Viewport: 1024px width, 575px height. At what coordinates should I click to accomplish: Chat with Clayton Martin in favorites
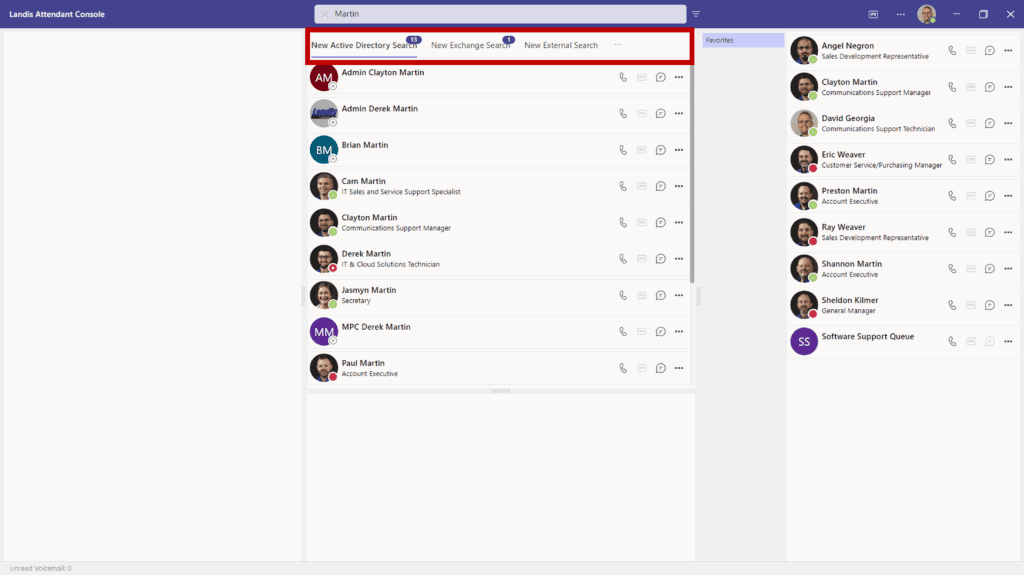(x=989, y=87)
